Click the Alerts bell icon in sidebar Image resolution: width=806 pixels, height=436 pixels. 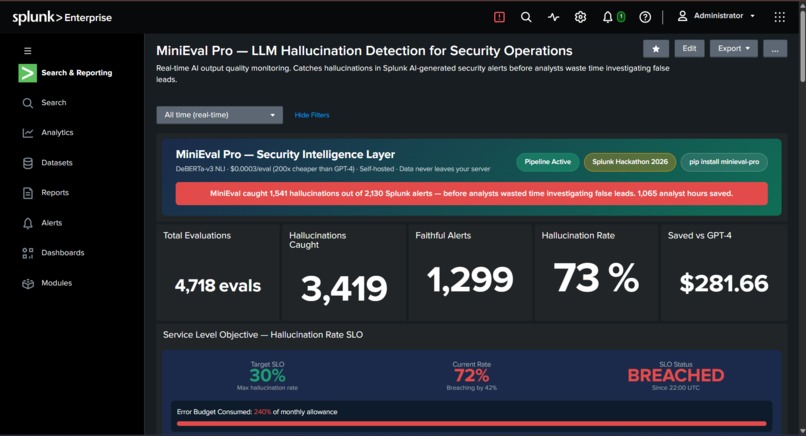click(28, 223)
